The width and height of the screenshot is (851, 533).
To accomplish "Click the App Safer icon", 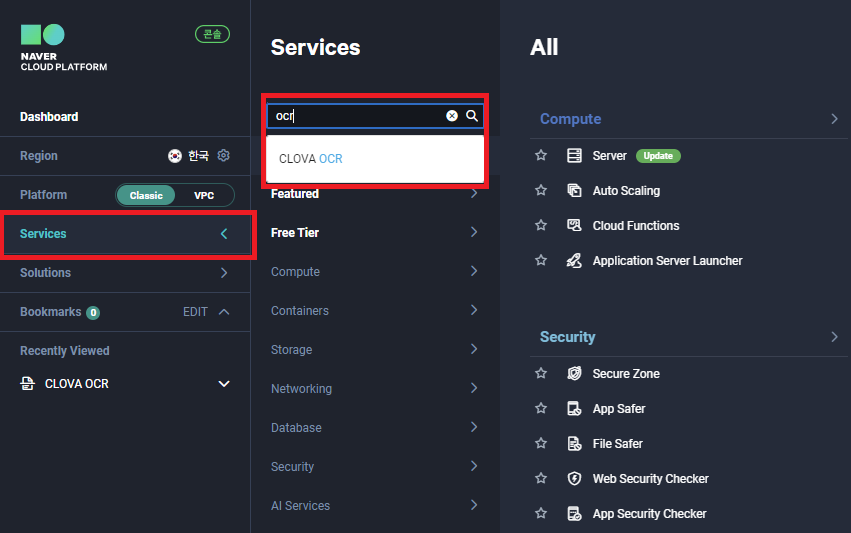I will pyautogui.click(x=574, y=408).
